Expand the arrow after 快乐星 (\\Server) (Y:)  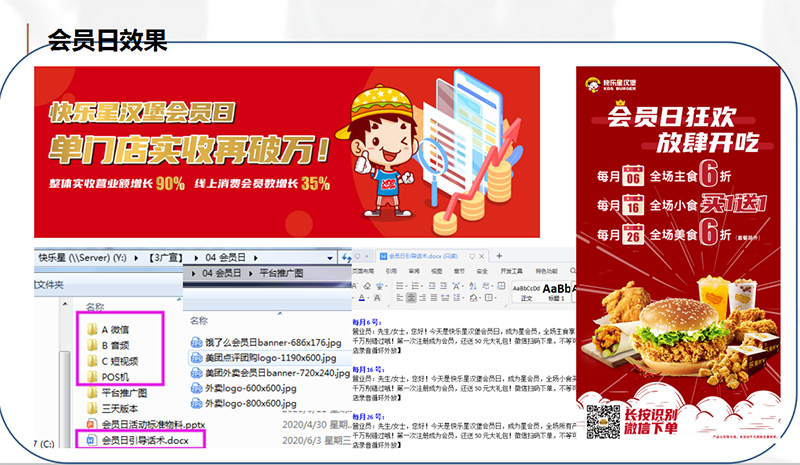136,258
